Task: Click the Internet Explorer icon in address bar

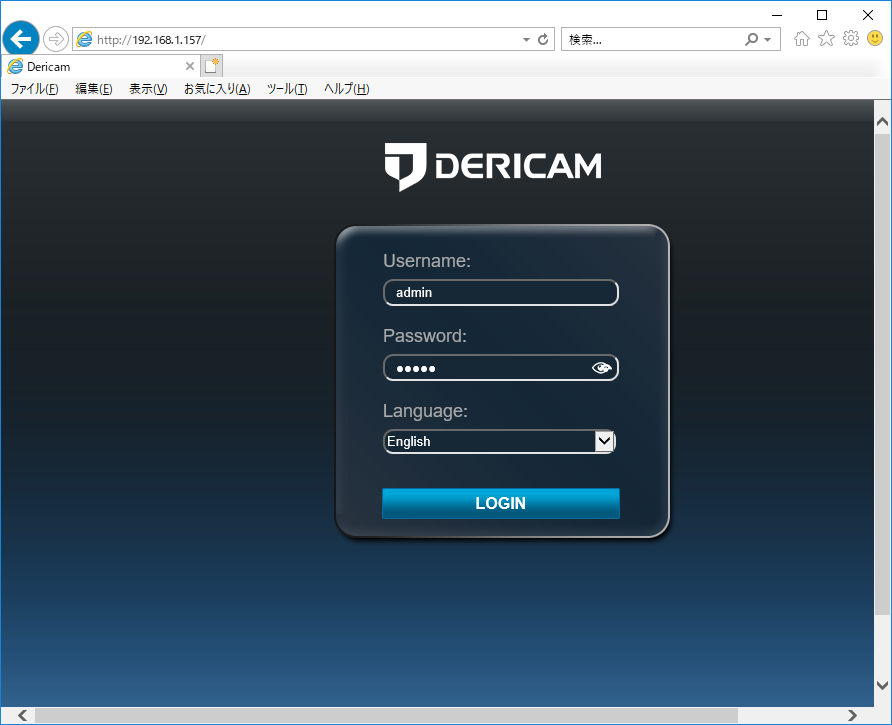Action: [x=84, y=39]
